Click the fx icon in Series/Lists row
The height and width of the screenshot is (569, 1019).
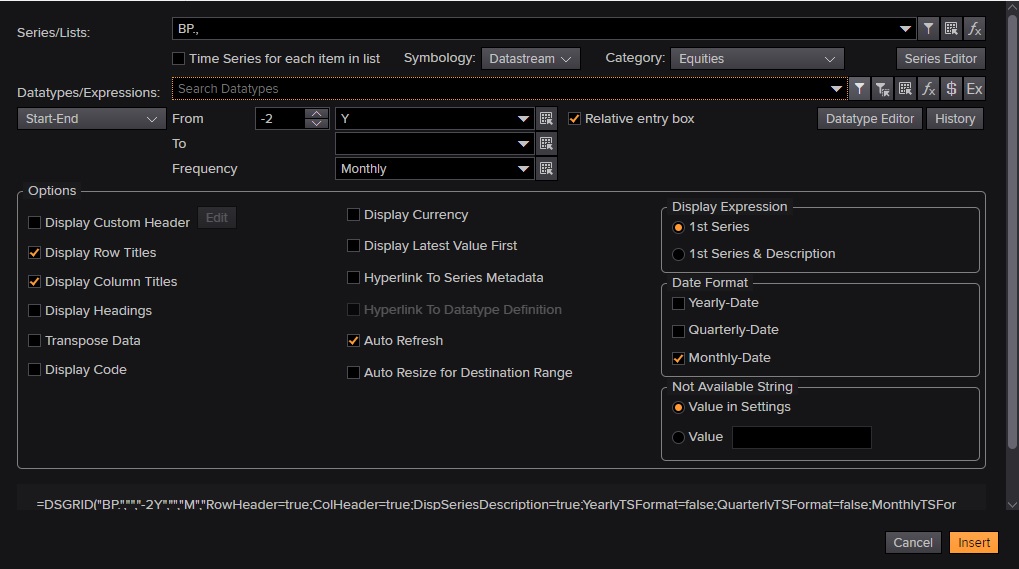point(974,29)
